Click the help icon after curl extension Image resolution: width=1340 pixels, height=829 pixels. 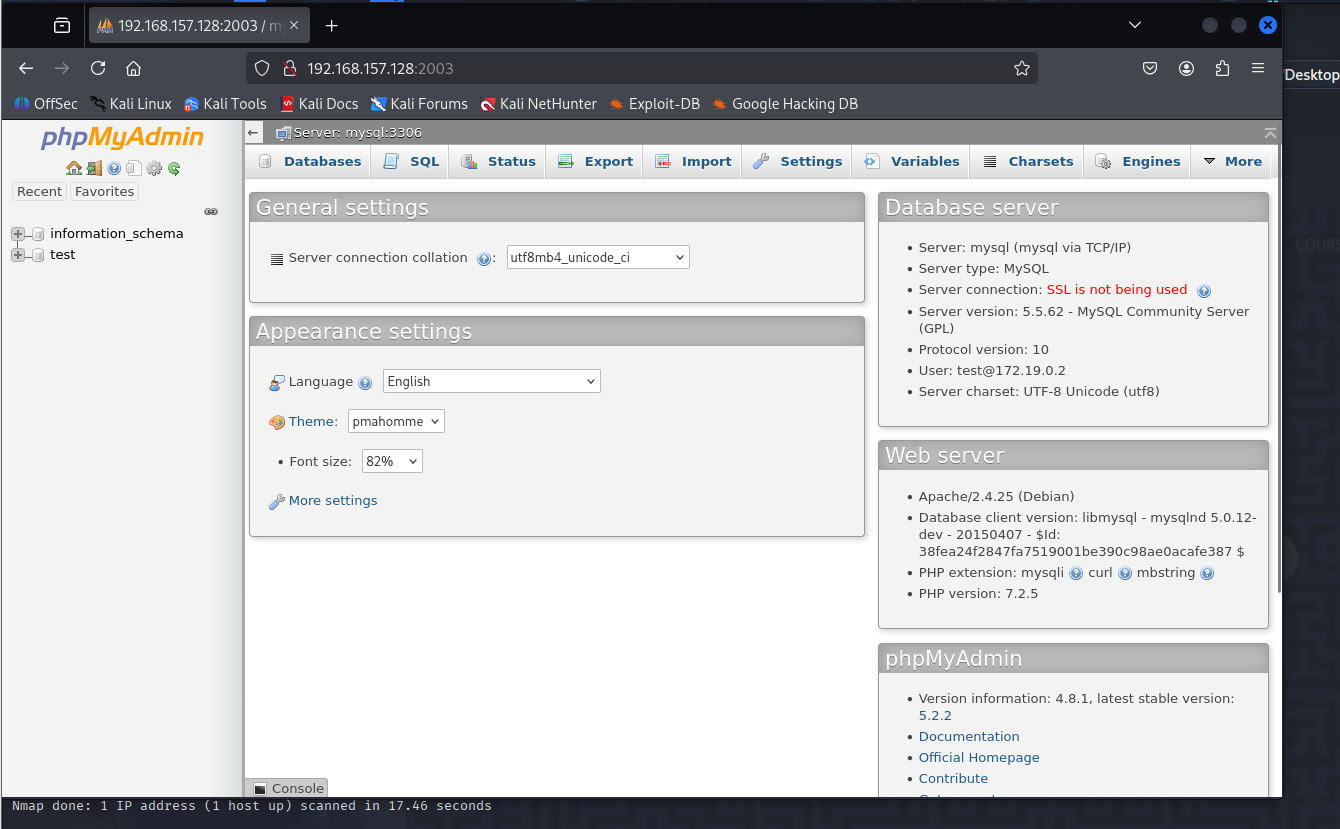point(1125,574)
